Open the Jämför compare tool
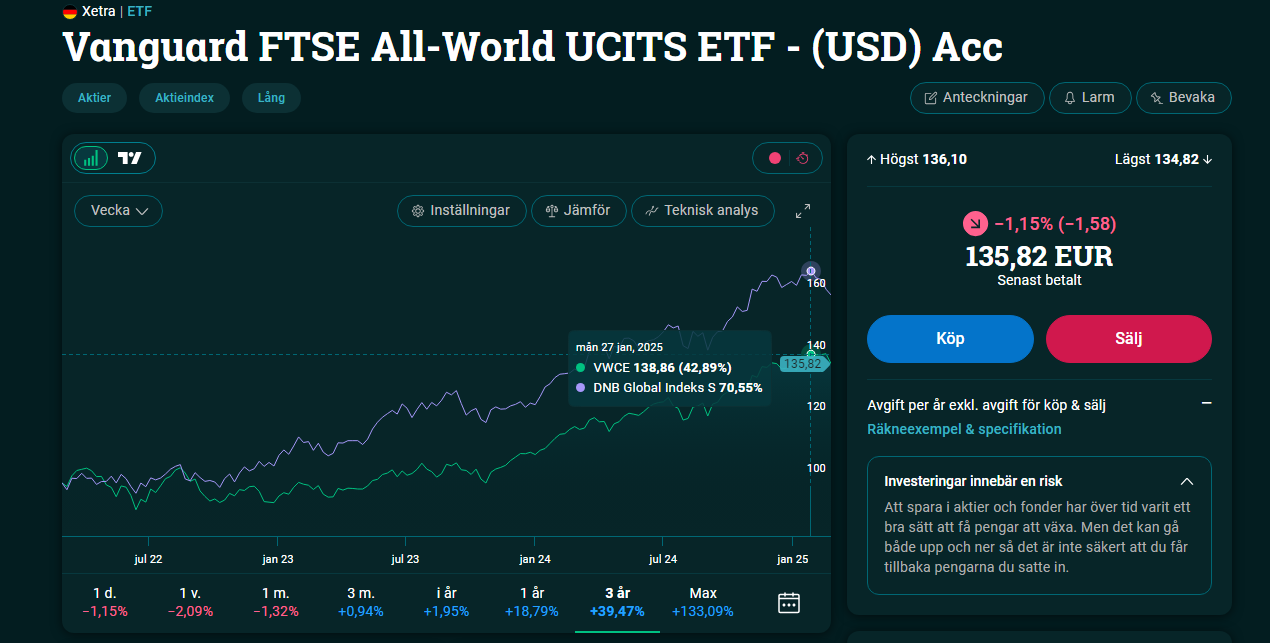 click(x=578, y=211)
